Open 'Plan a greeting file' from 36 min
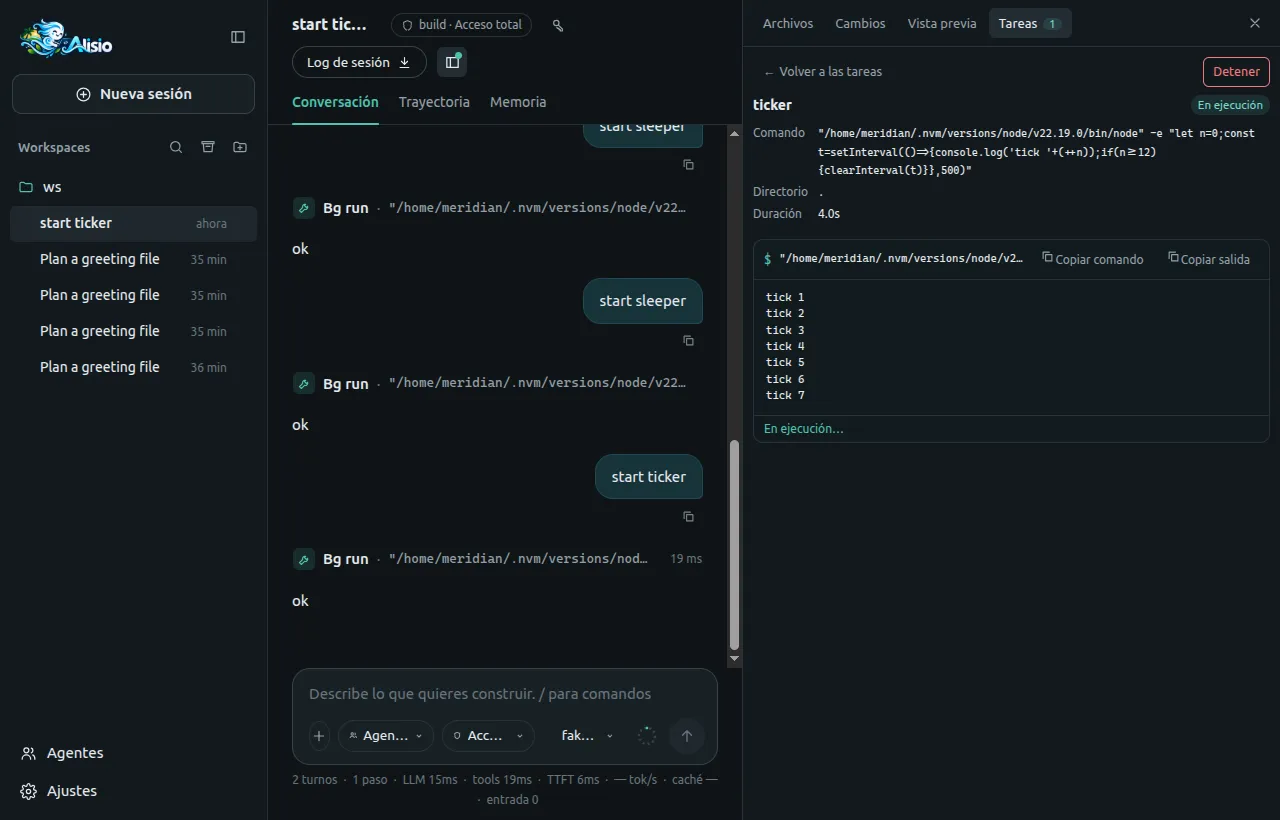 click(x=133, y=367)
